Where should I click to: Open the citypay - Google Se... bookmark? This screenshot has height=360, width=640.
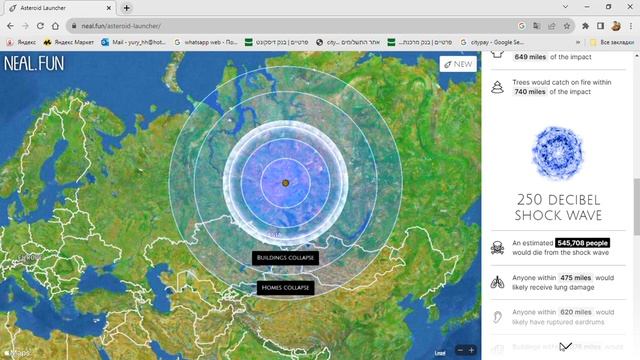492,42
